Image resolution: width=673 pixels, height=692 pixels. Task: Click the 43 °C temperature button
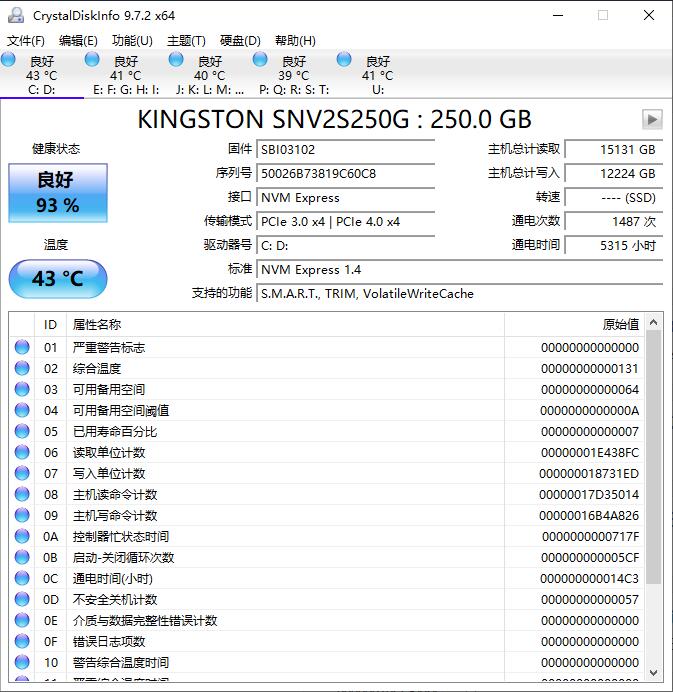58,278
